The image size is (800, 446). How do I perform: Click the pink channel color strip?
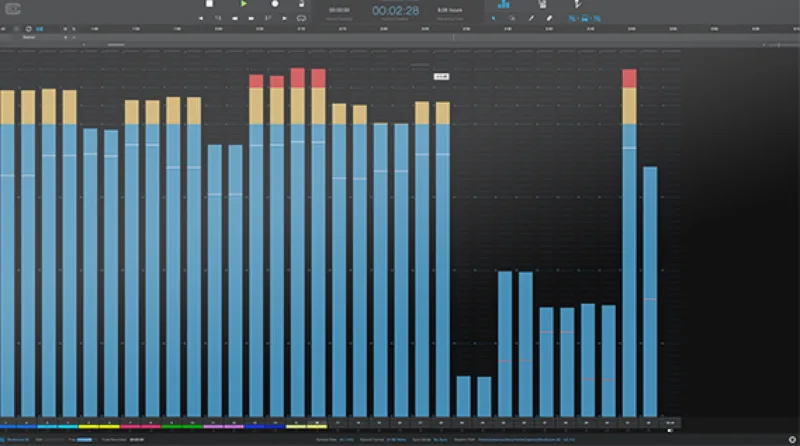140,427
